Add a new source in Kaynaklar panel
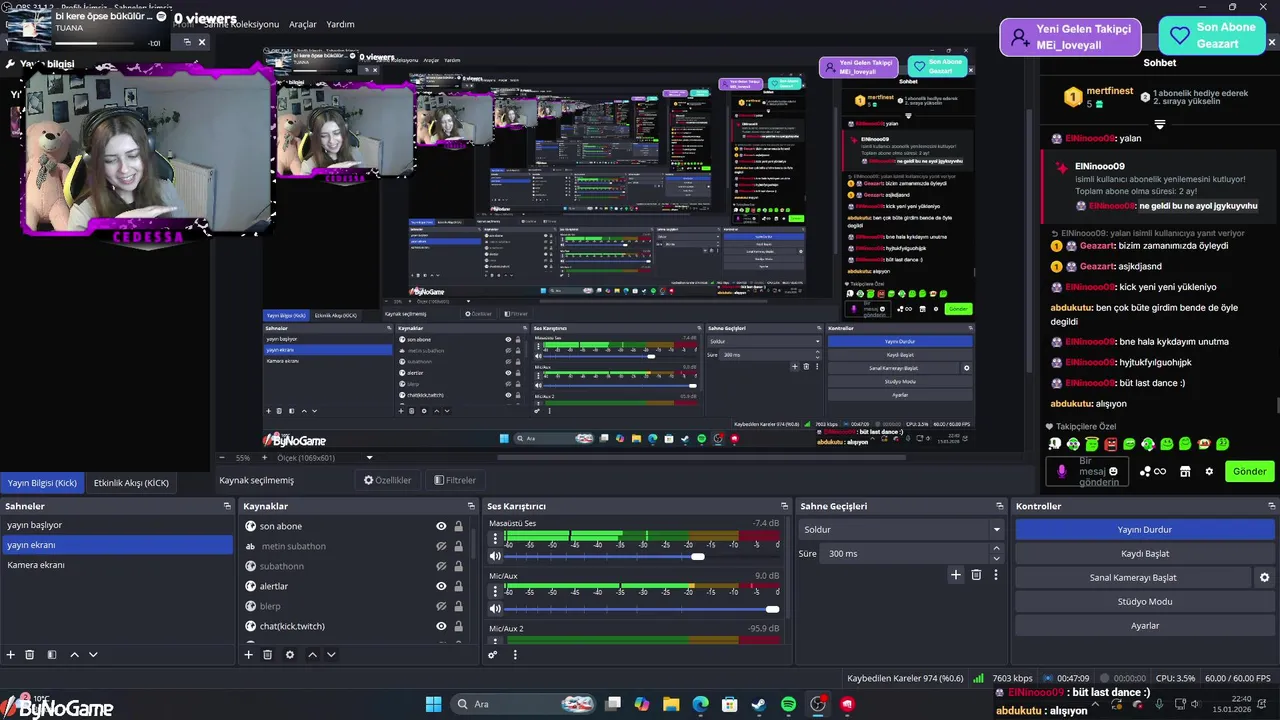 pyautogui.click(x=249, y=655)
